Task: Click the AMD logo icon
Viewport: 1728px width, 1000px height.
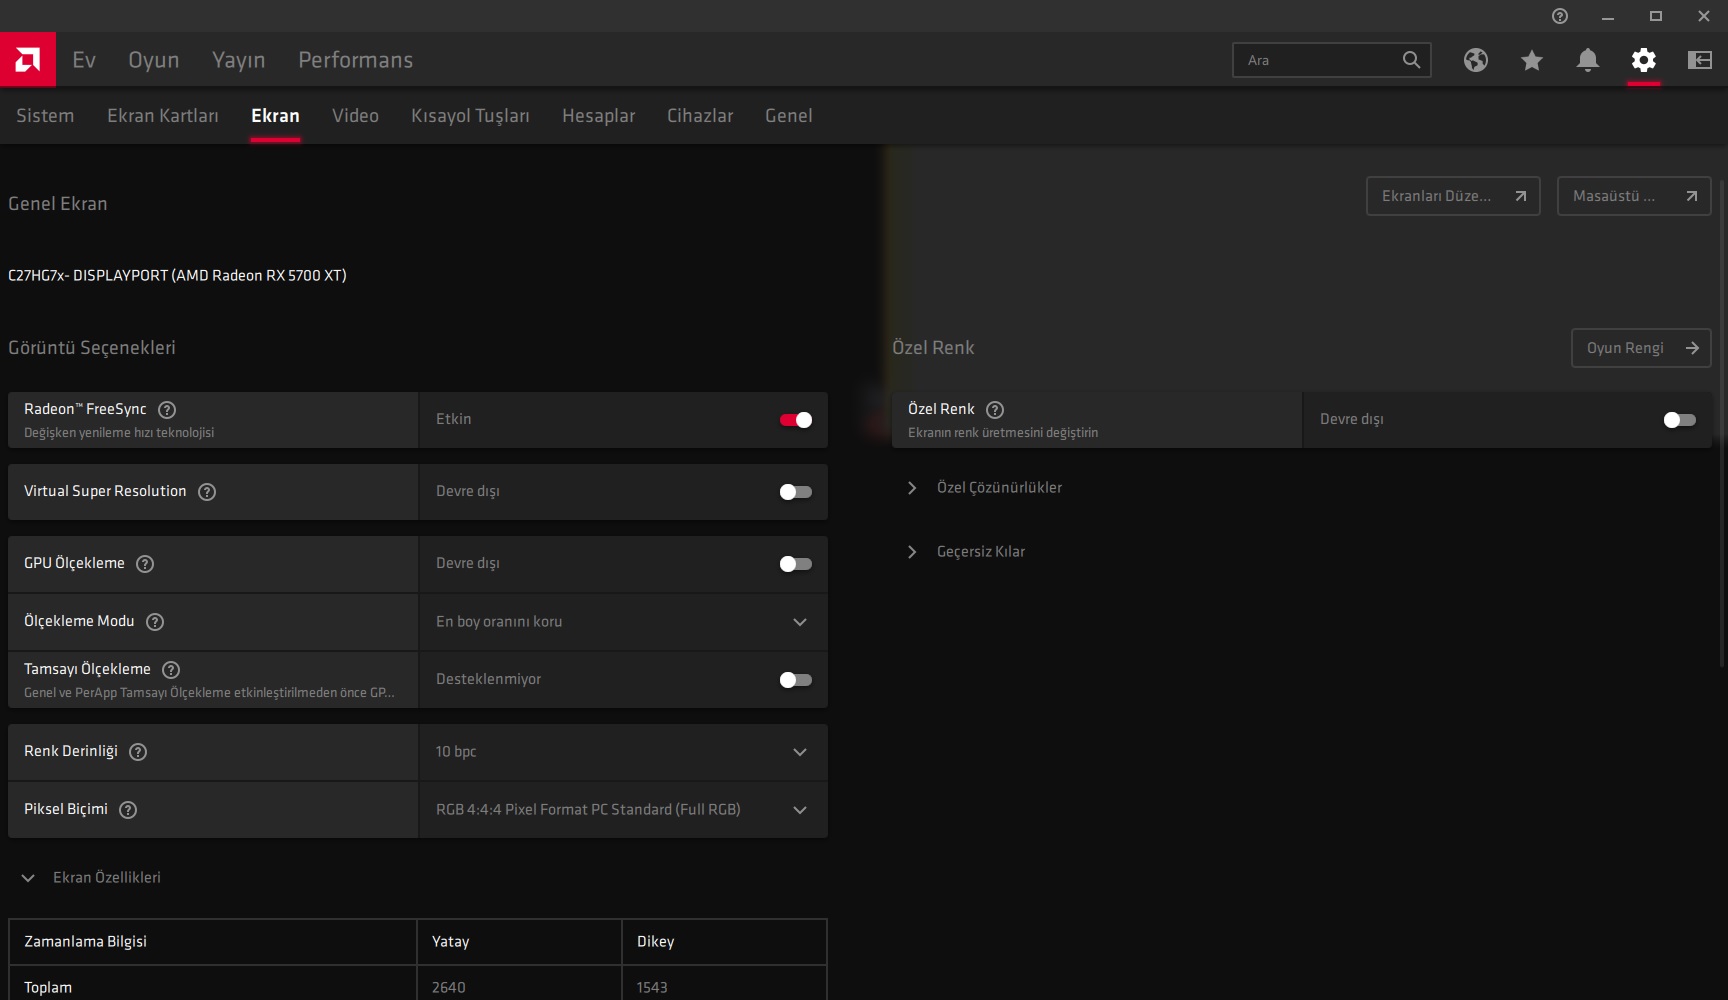Action: coord(28,60)
